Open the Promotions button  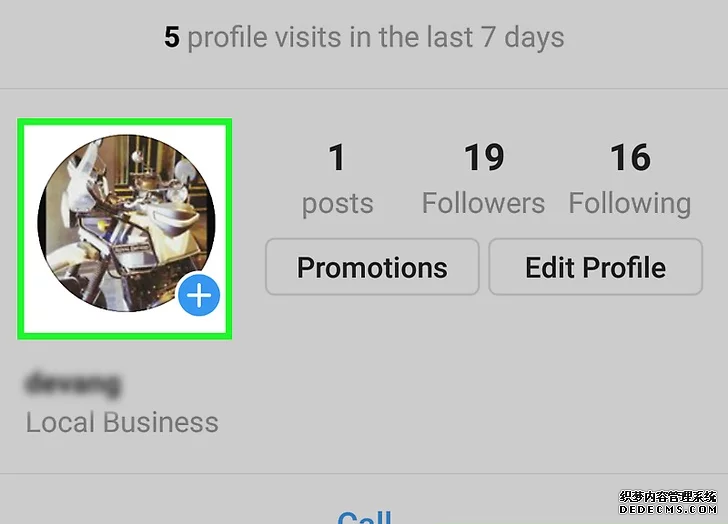(372, 267)
